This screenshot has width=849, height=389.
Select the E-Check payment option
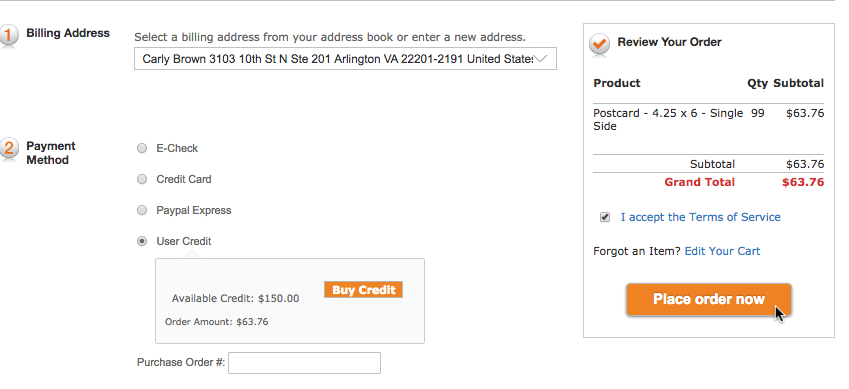click(x=142, y=148)
